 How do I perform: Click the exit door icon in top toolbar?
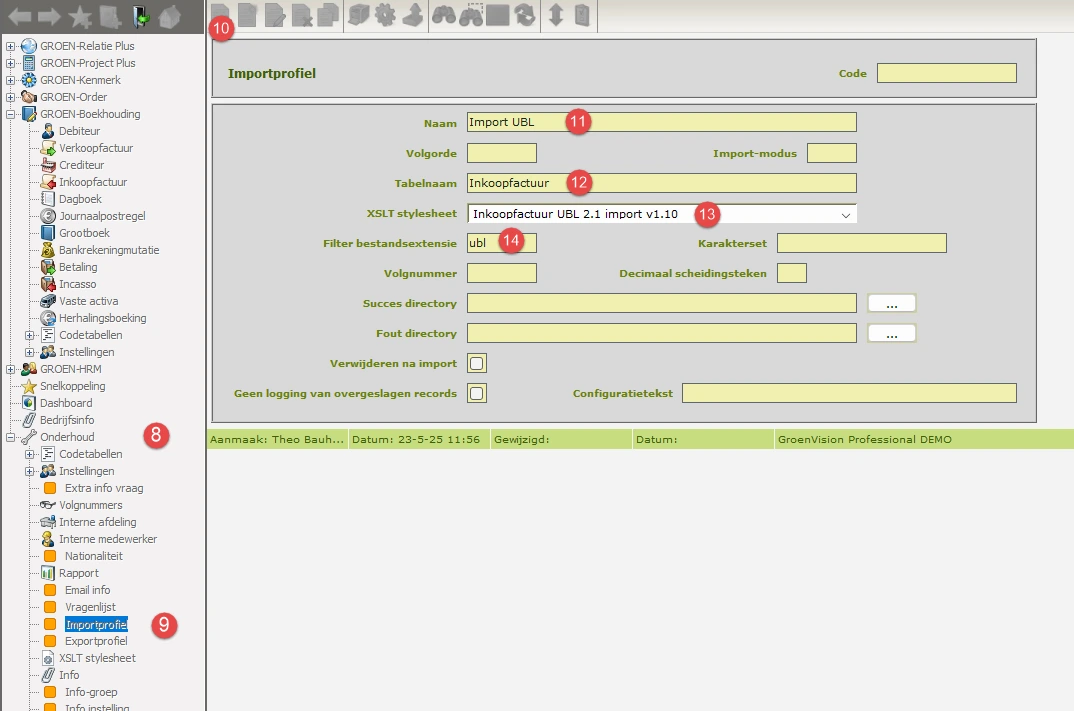(x=140, y=17)
